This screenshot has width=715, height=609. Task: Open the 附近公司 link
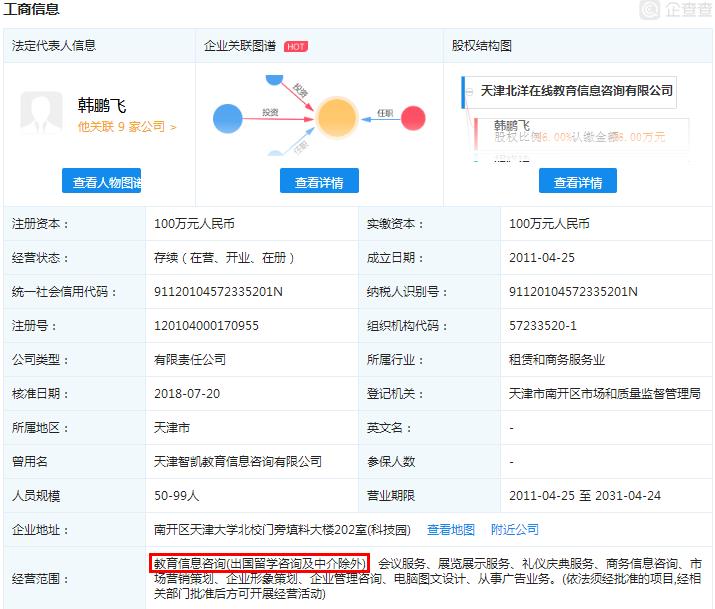click(515, 529)
